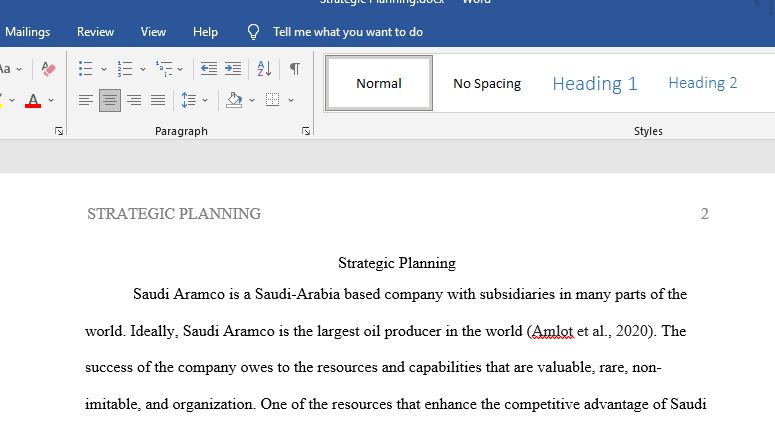This screenshot has height=421, width=775.
Task: Open the font color picker dropdown
Action: [x=51, y=100]
